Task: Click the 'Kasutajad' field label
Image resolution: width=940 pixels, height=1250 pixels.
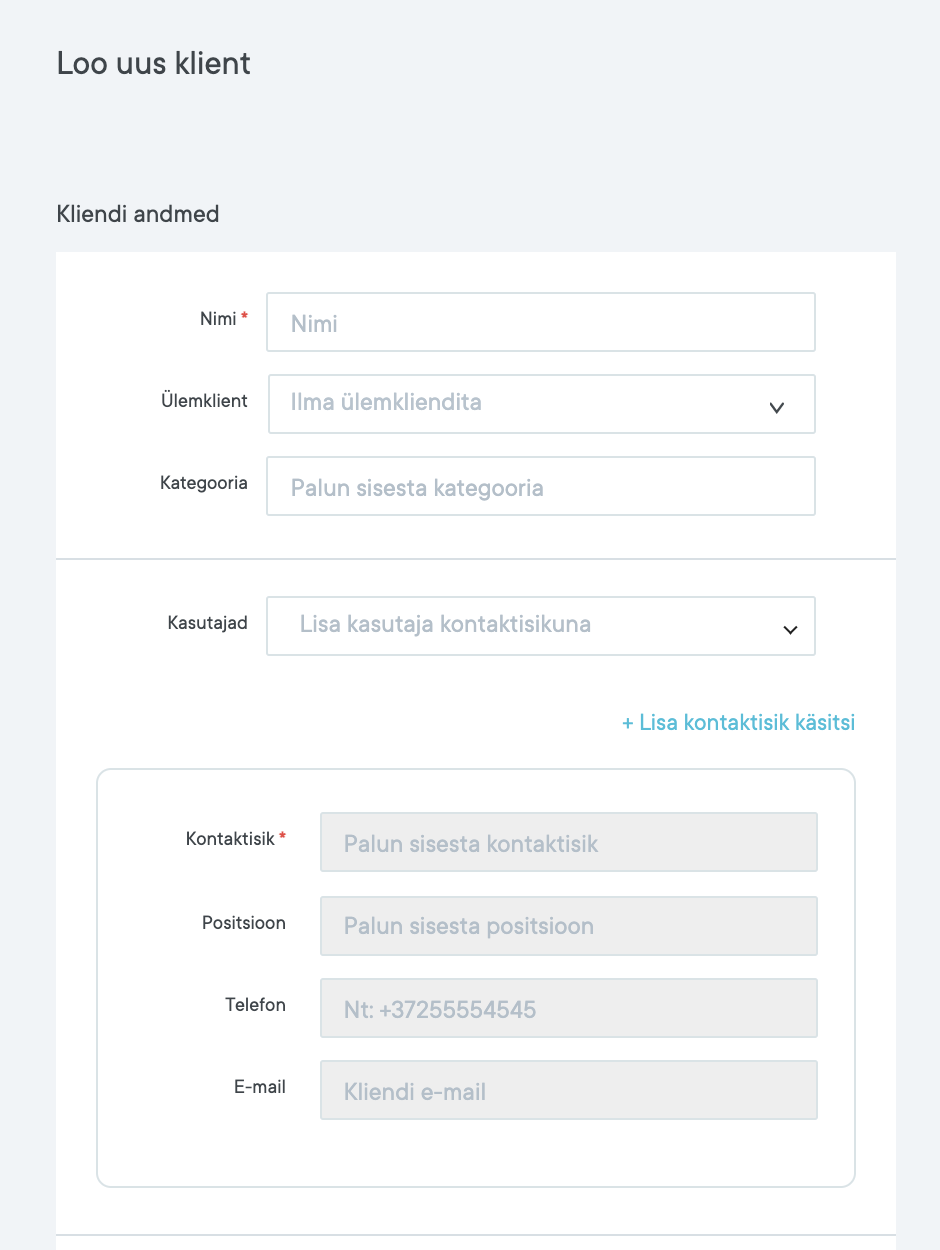Action: click(208, 623)
